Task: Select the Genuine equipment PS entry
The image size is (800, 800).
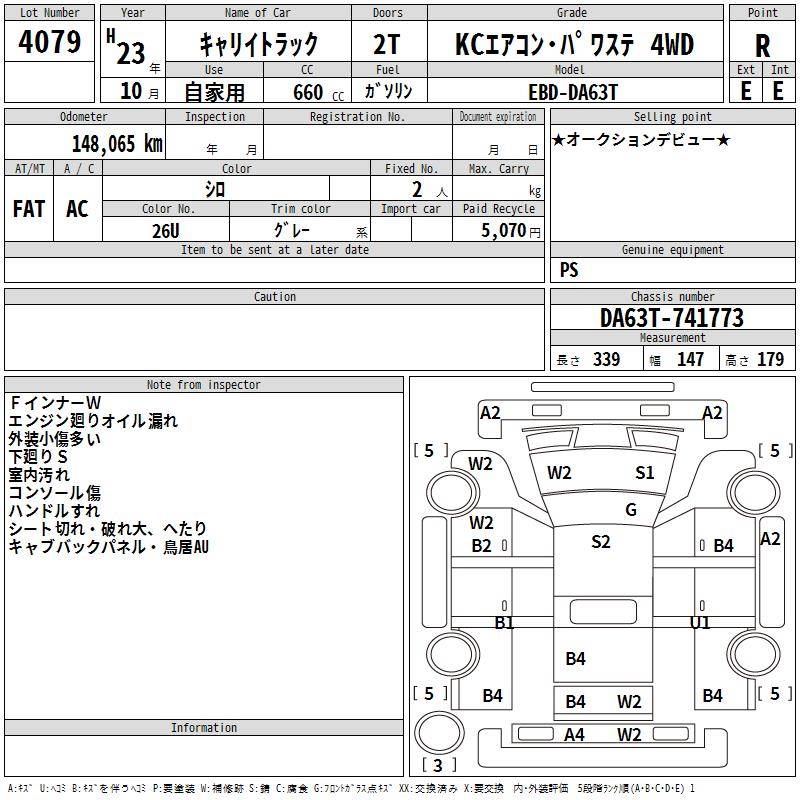Action: 569,269
